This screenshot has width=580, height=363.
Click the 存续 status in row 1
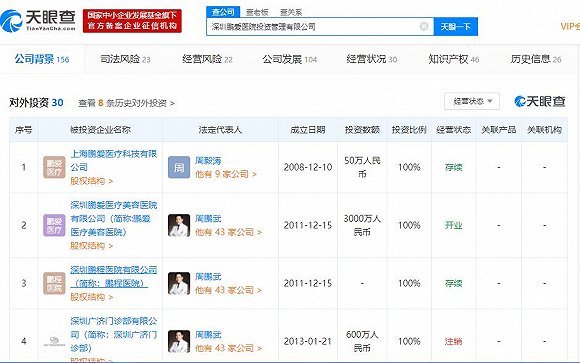tap(453, 167)
